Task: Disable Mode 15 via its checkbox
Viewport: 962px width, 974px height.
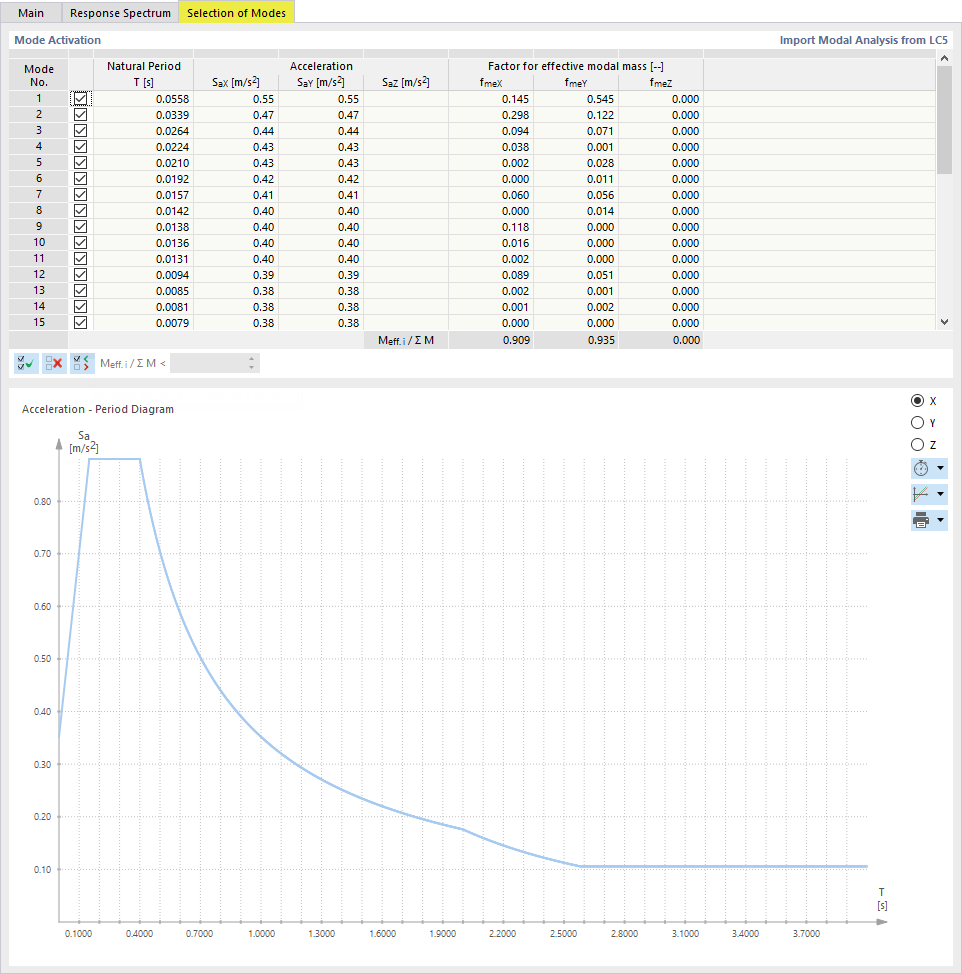Action: click(x=80, y=322)
